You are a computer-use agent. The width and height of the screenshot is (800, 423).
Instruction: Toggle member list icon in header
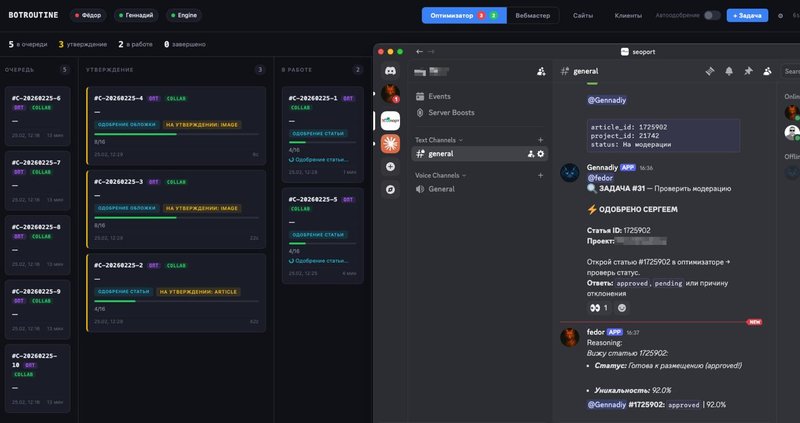[x=767, y=71]
